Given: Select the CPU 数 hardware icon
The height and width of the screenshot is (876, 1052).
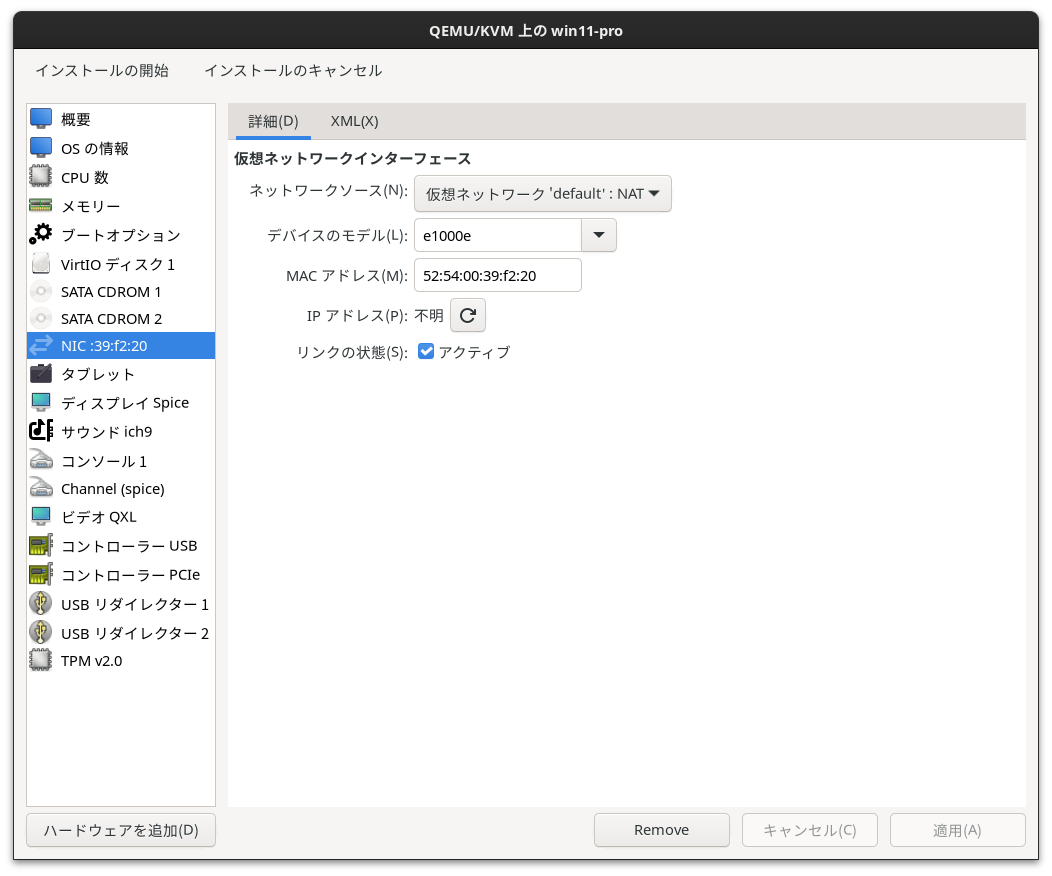Looking at the screenshot, I should [40, 177].
